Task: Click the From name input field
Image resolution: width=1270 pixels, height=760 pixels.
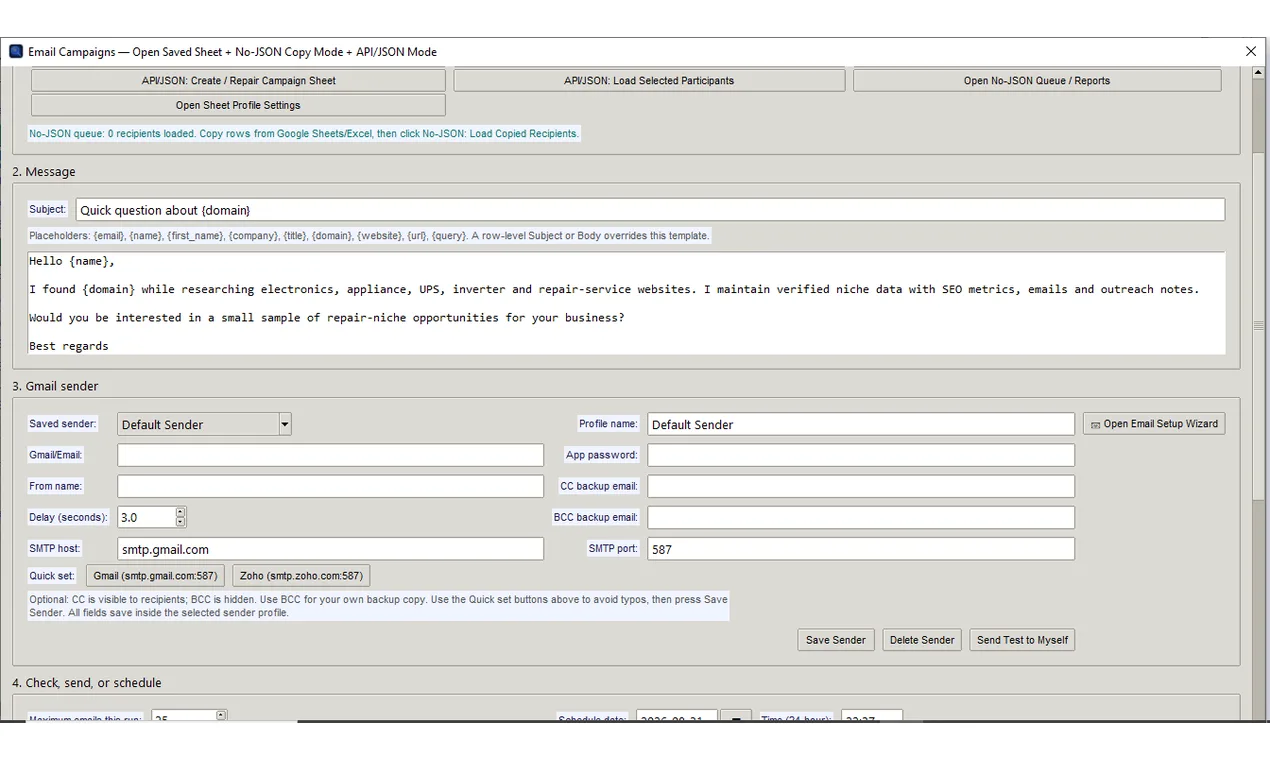Action: [330, 486]
